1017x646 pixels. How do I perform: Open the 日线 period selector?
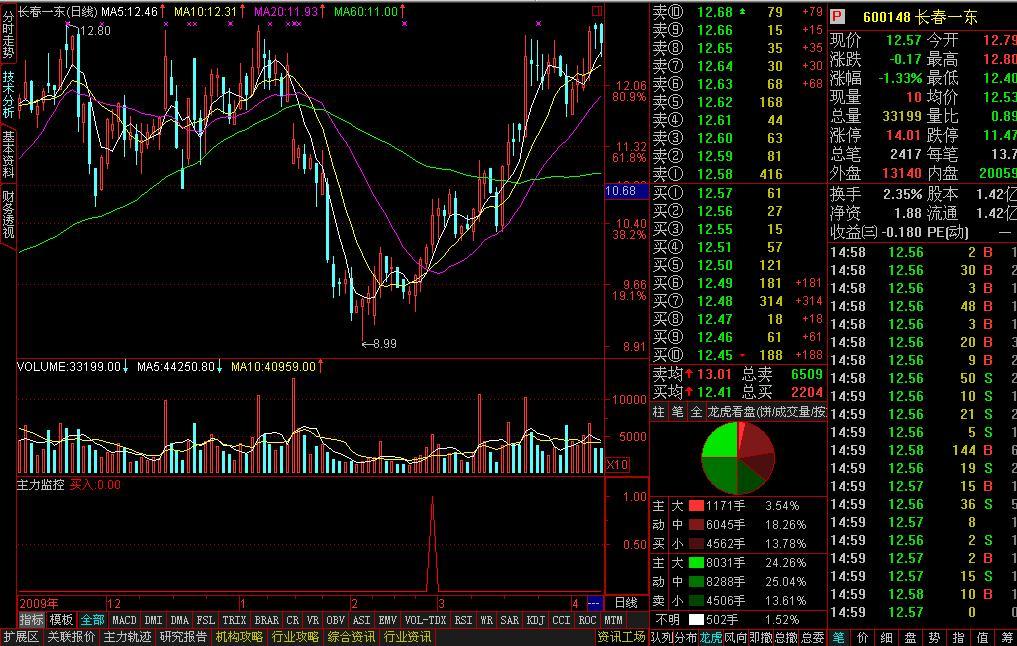(626, 604)
